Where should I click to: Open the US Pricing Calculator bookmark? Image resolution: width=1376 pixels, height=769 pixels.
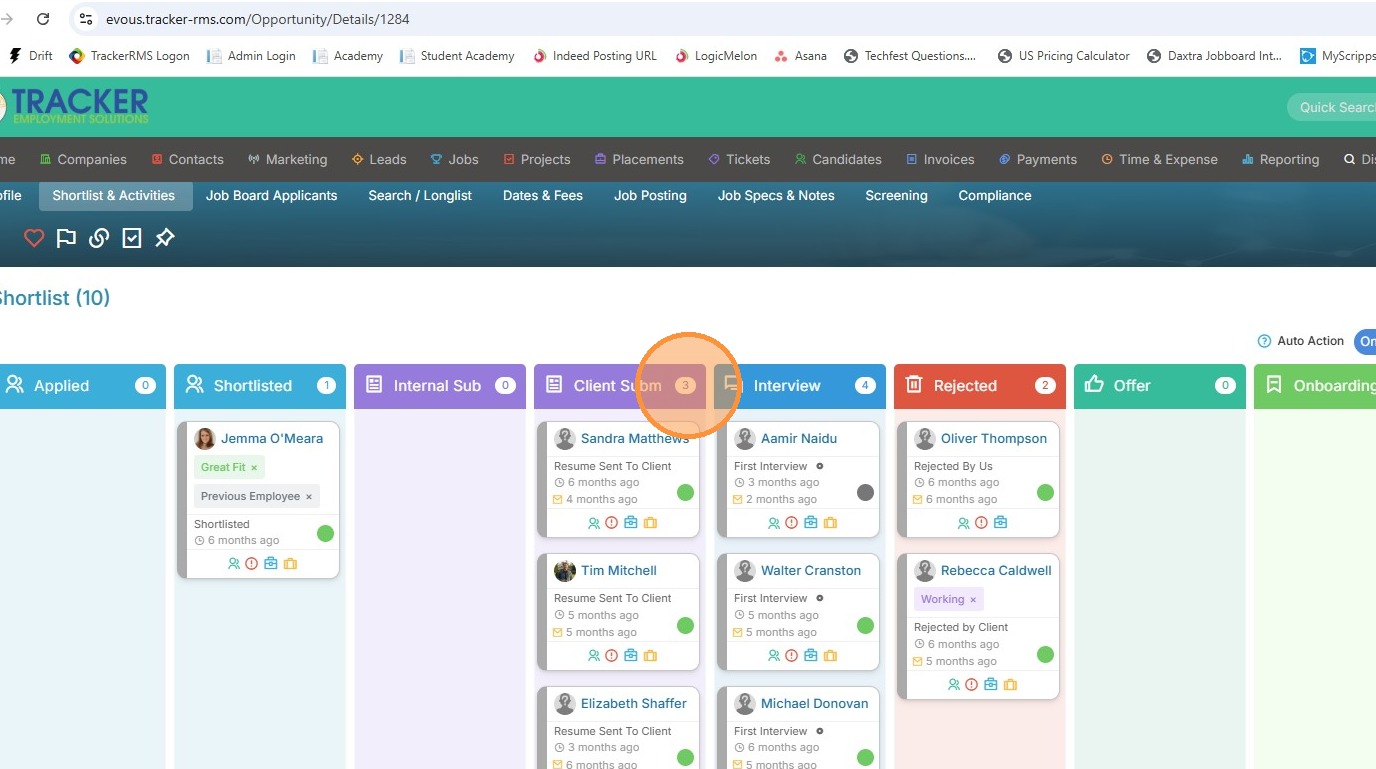pos(1063,56)
